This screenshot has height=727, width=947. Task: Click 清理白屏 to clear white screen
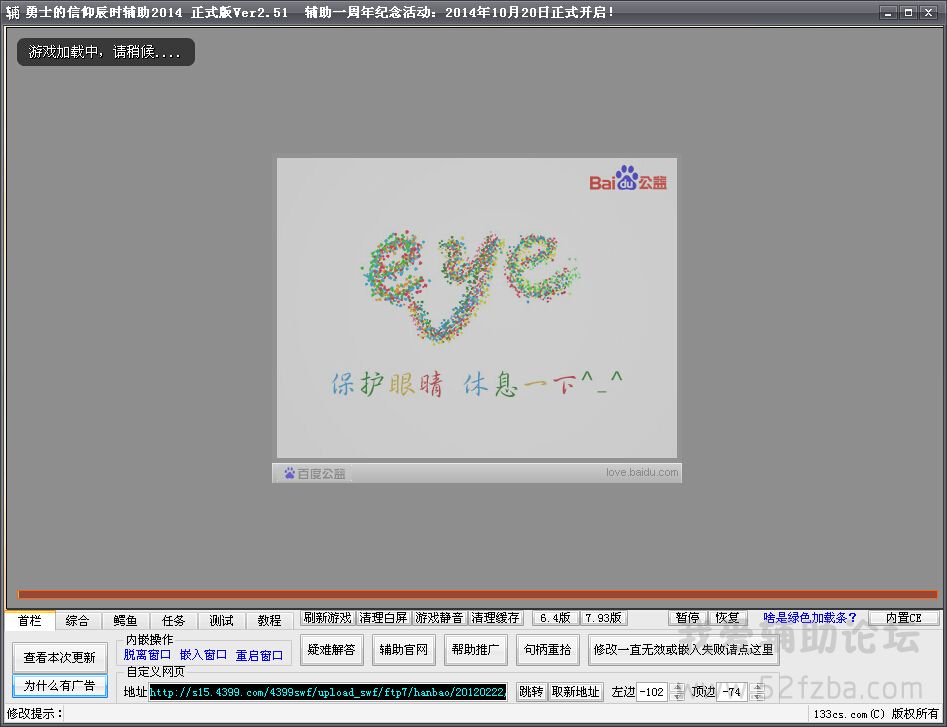384,618
